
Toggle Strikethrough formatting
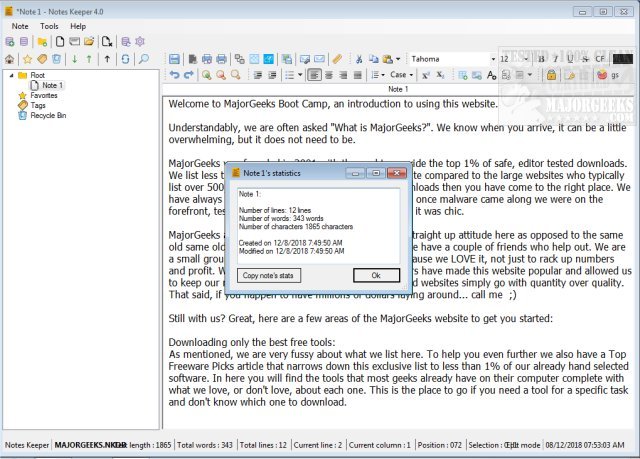point(585,59)
